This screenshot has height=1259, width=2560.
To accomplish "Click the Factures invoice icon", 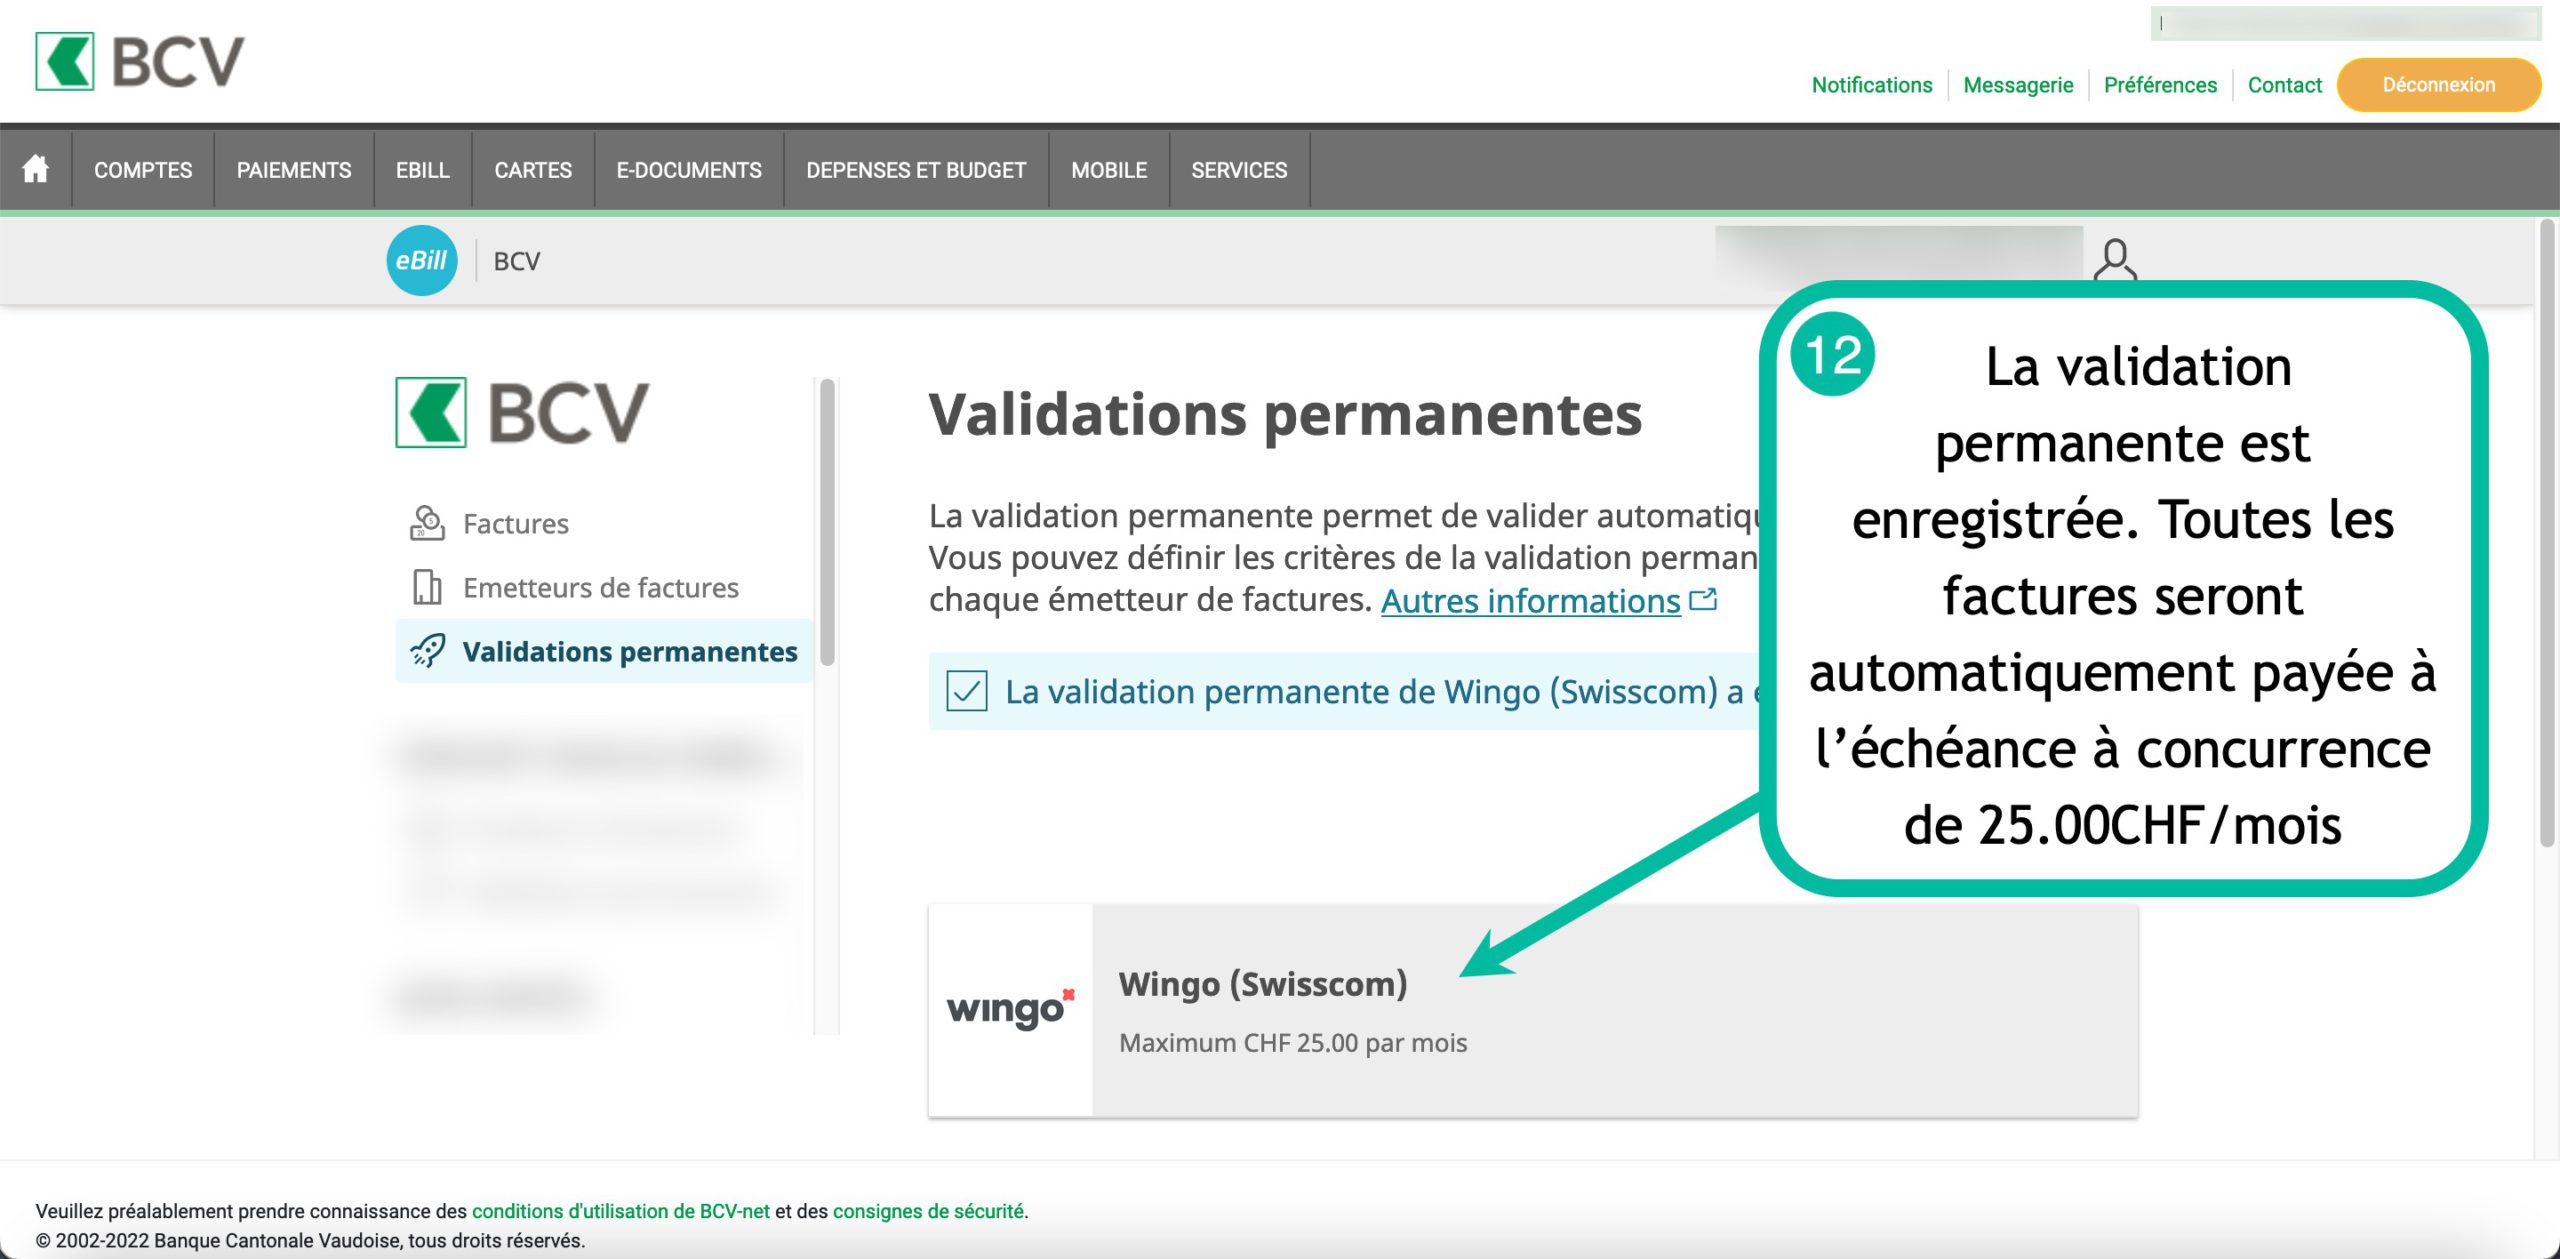I will click(427, 523).
